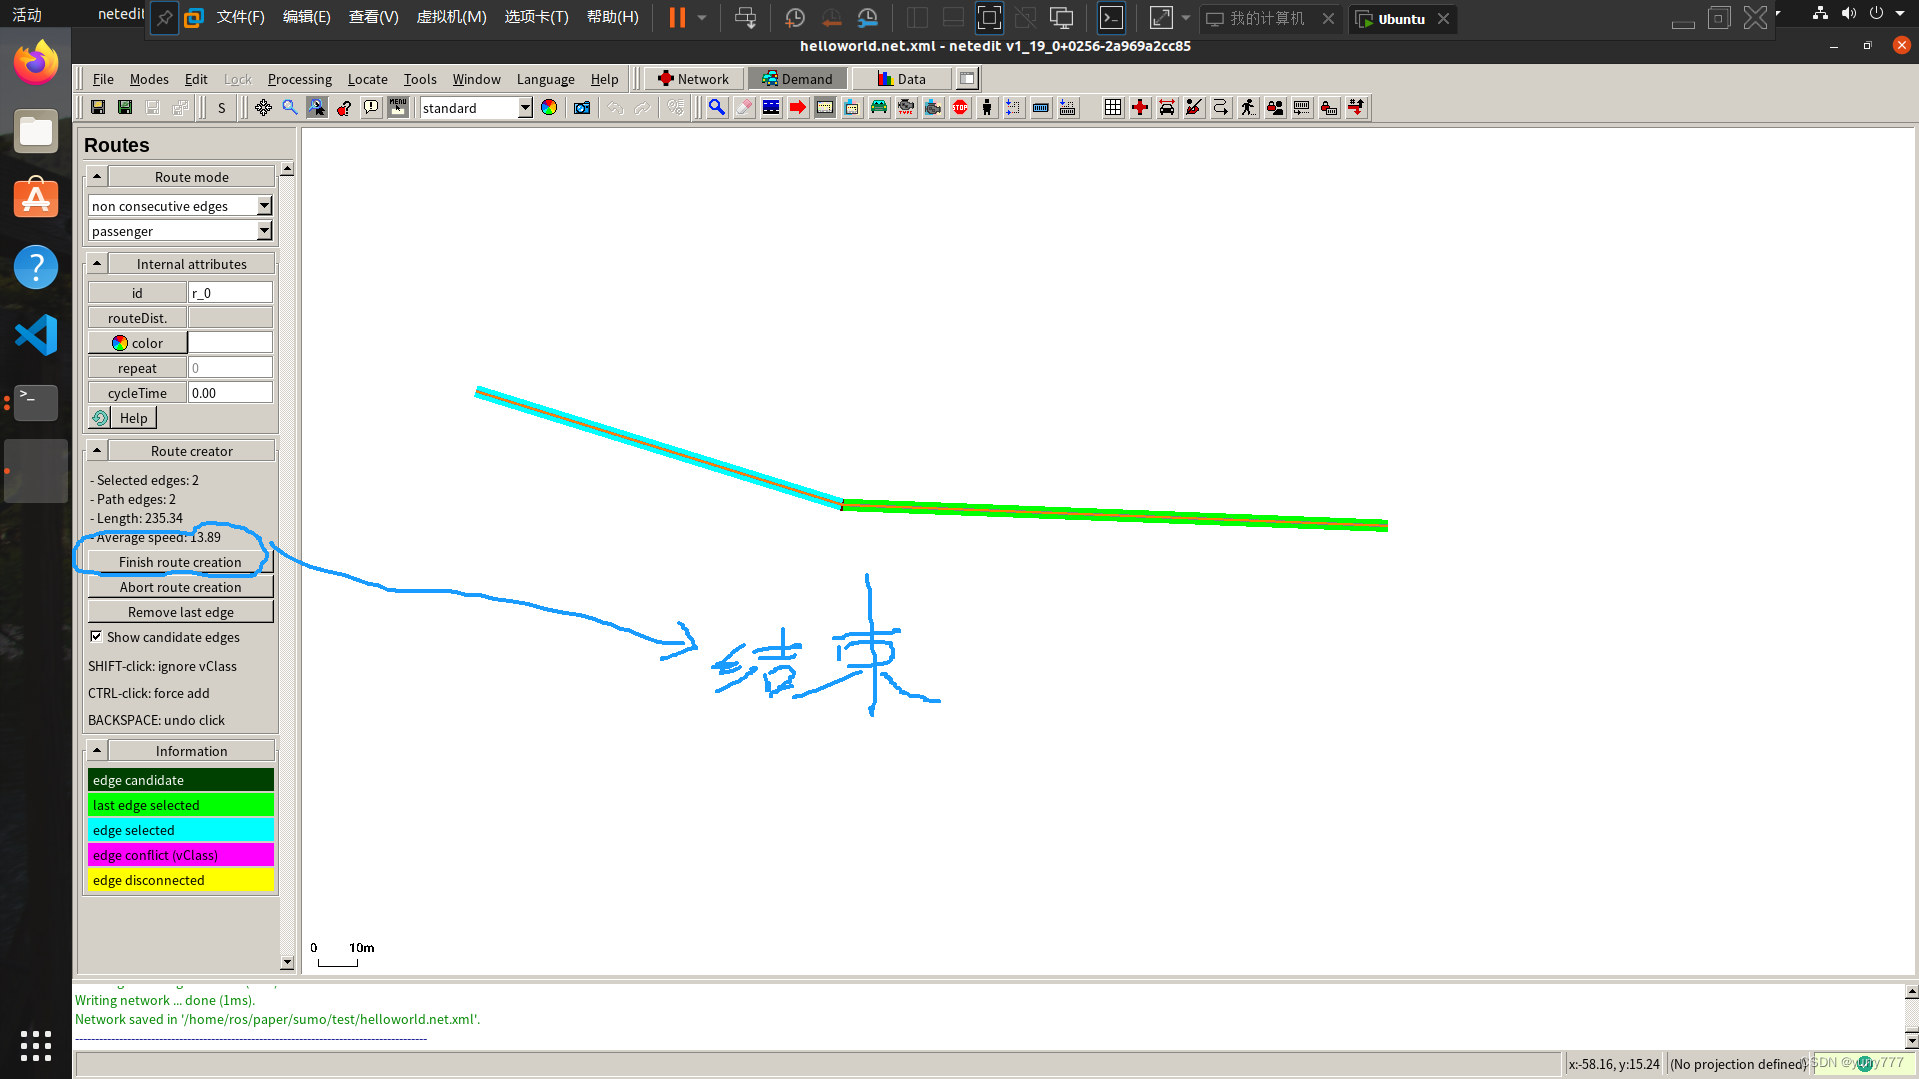Select the delete mode eraser tool
Image resolution: width=1919 pixels, height=1079 pixels.
tap(744, 108)
